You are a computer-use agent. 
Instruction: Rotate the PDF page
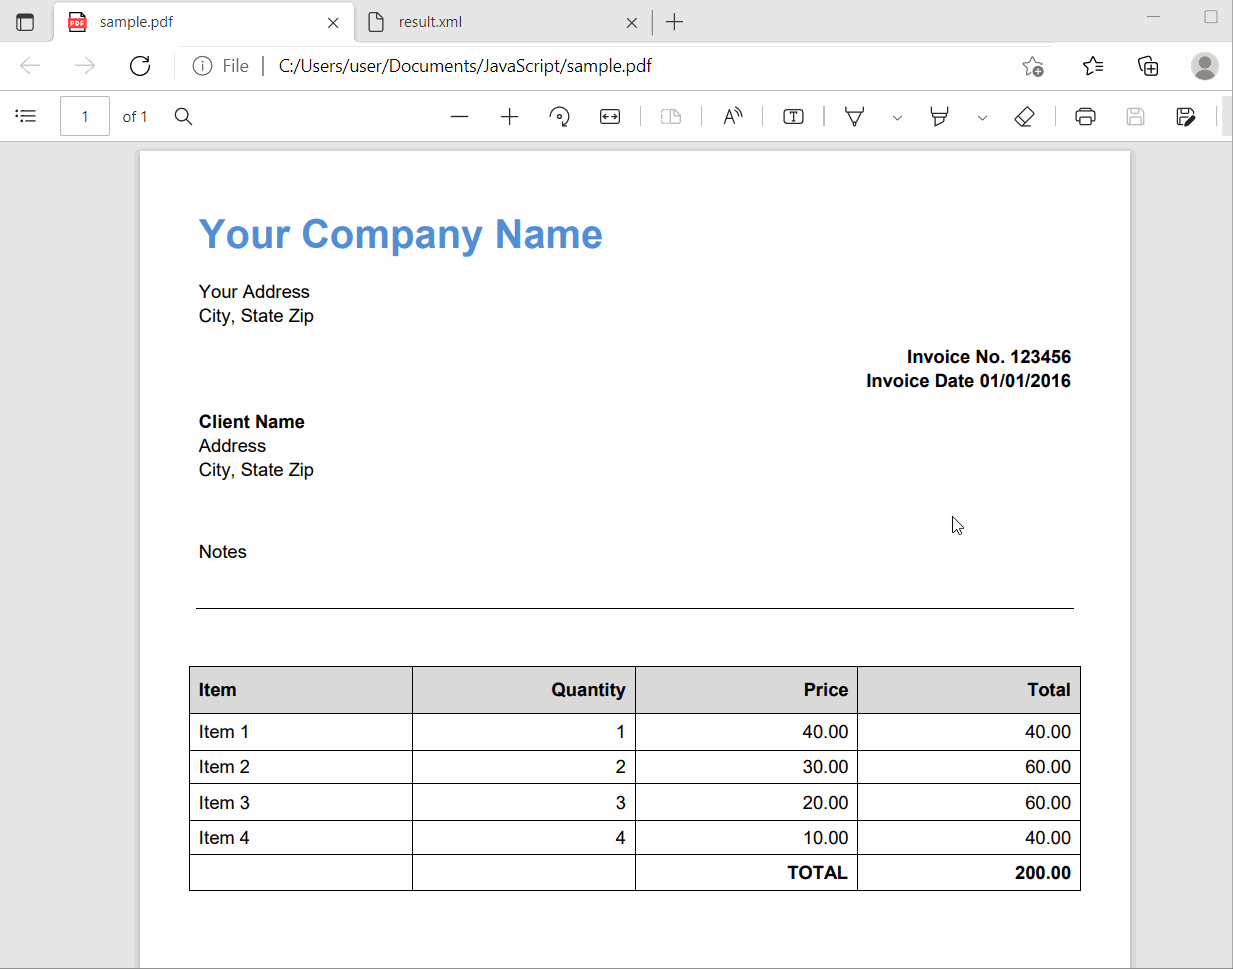pos(560,117)
